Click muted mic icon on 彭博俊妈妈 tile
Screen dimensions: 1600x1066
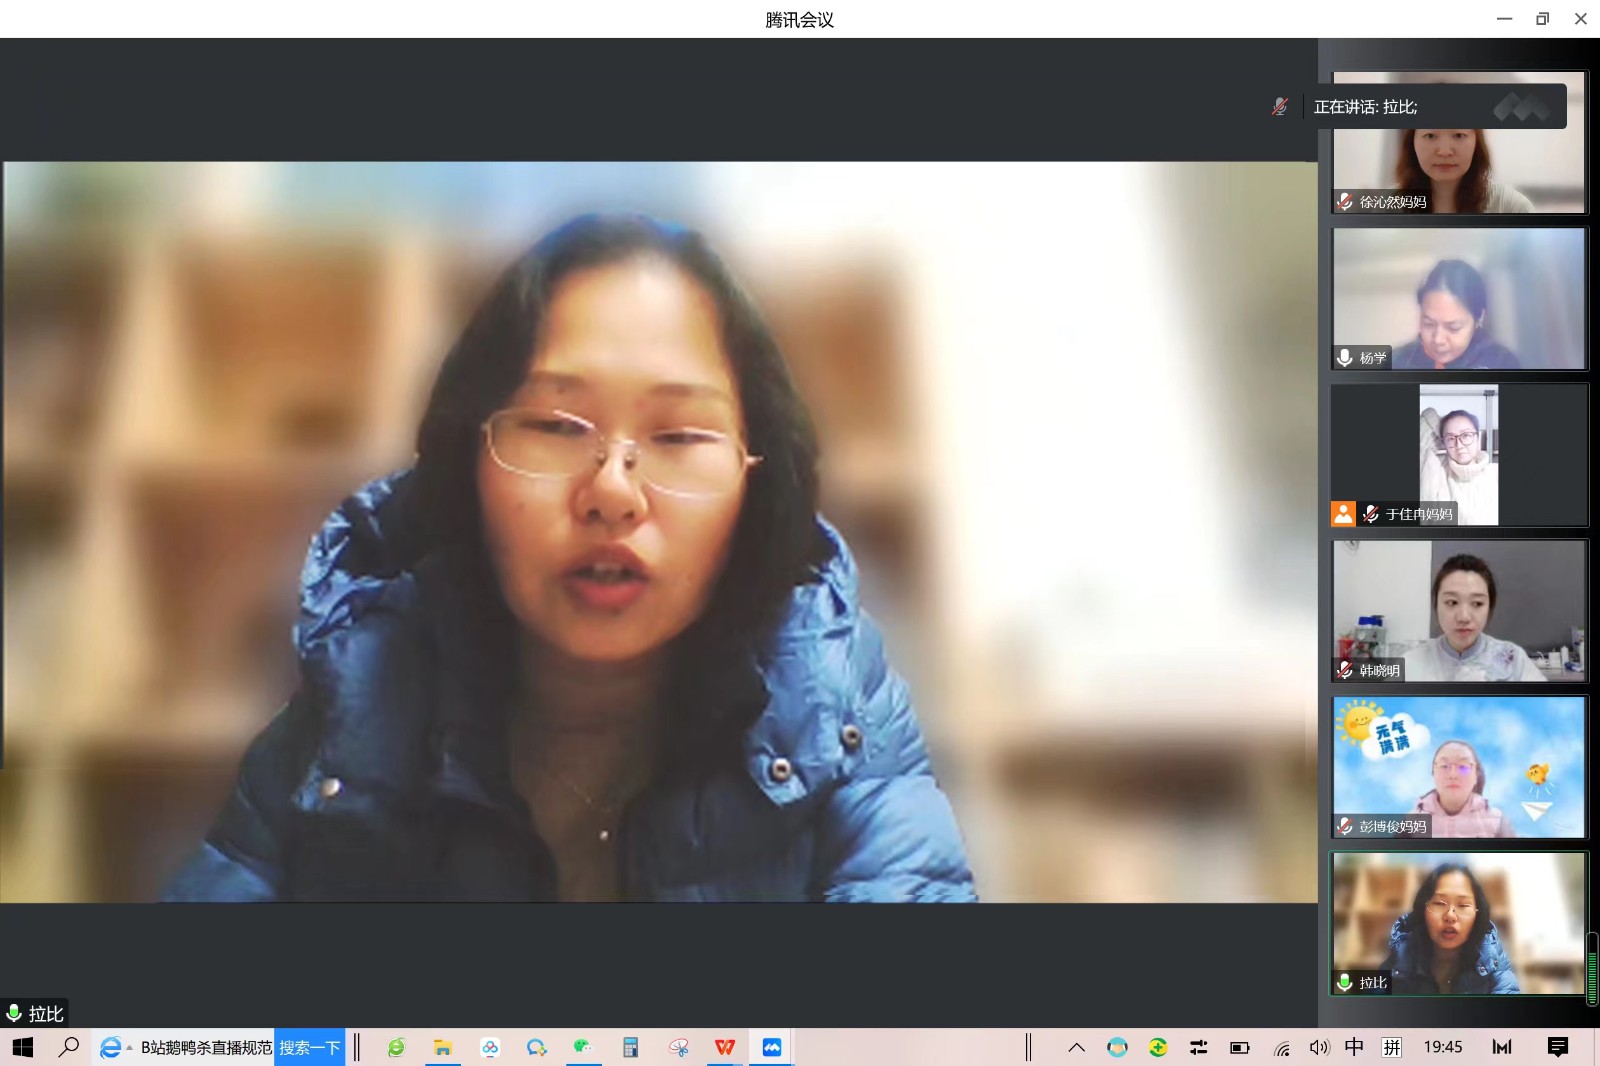pyautogui.click(x=1345, y=826)
